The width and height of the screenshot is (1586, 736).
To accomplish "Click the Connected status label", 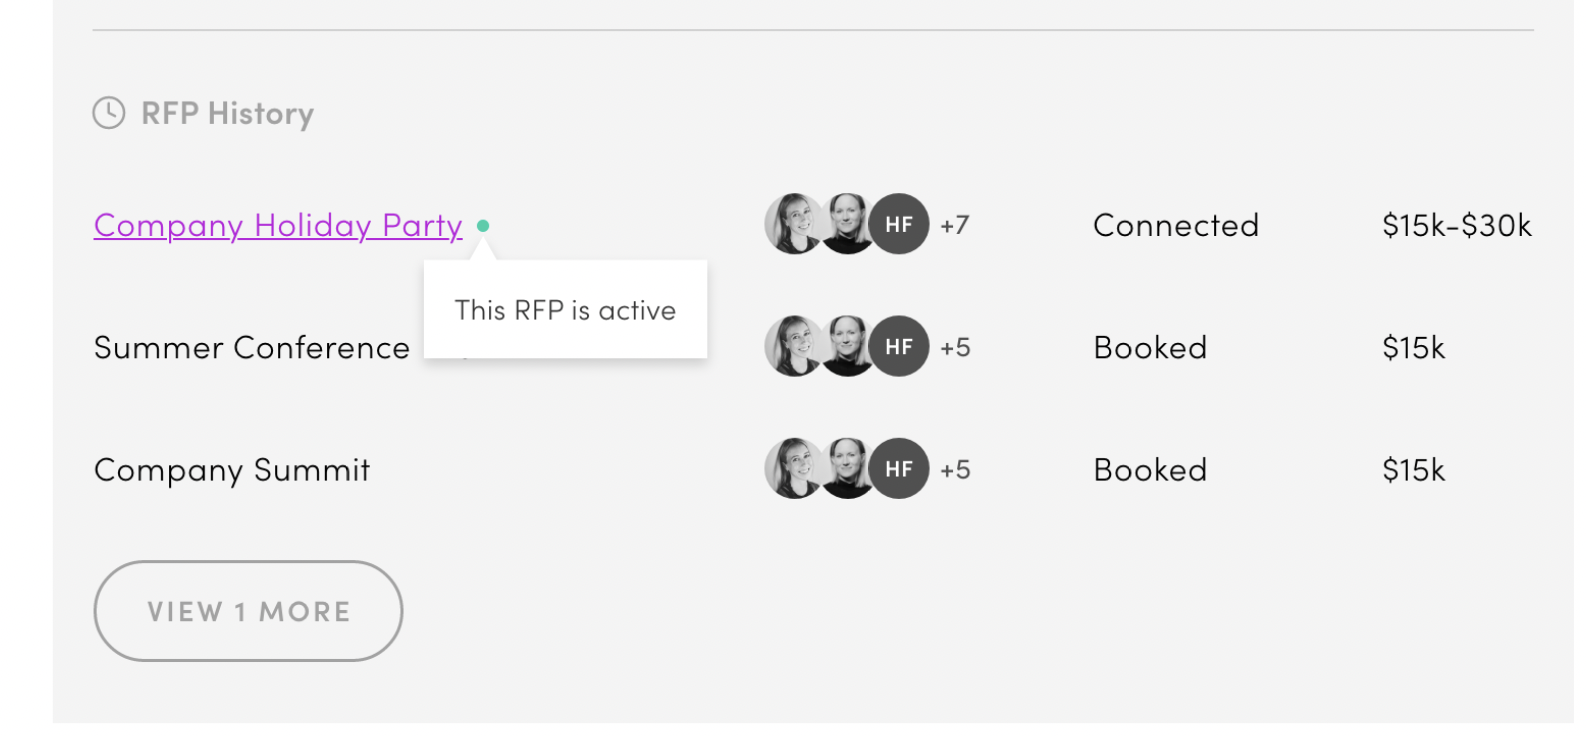I will [1176, 226].
